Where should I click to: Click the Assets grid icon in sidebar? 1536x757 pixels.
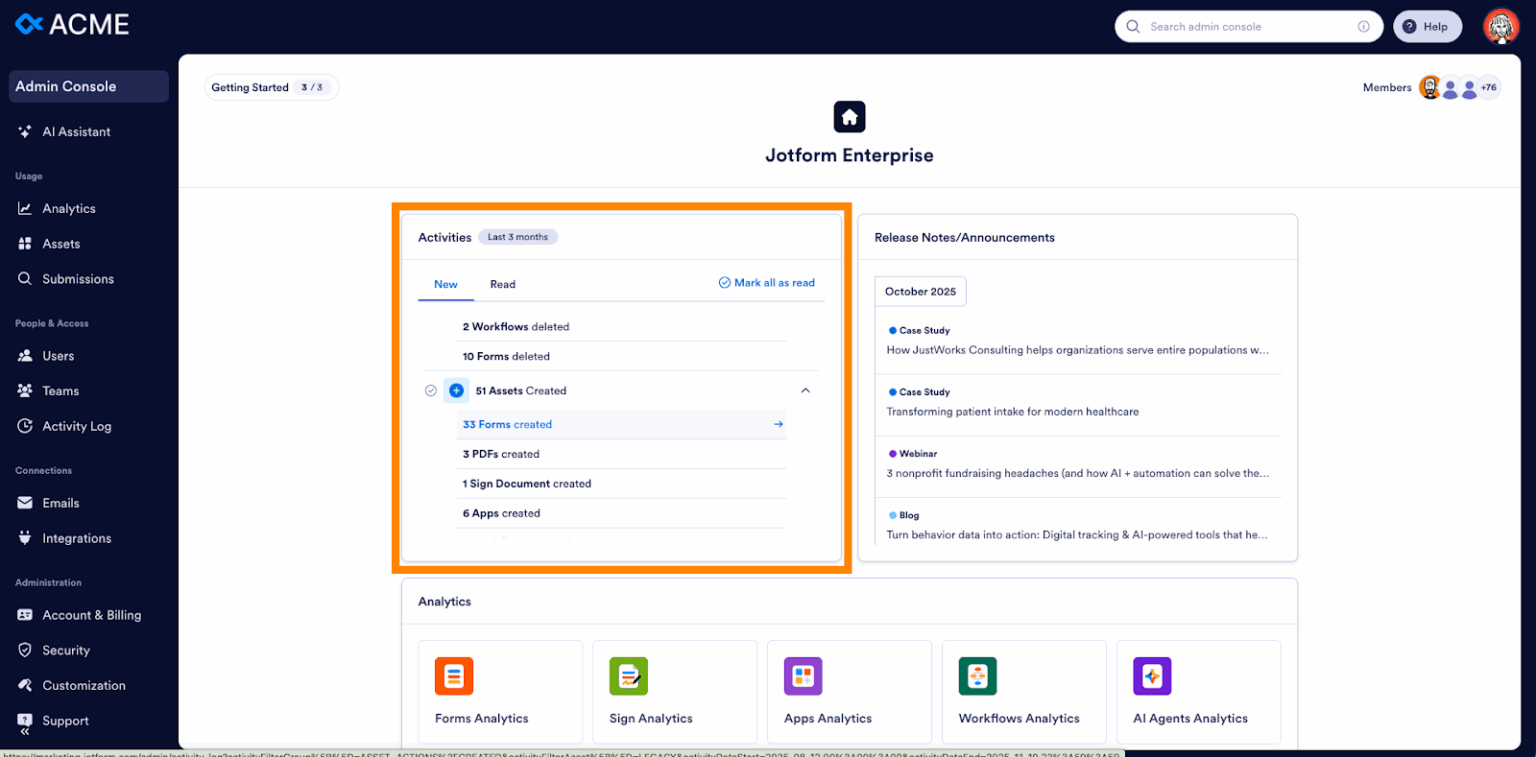25,244
